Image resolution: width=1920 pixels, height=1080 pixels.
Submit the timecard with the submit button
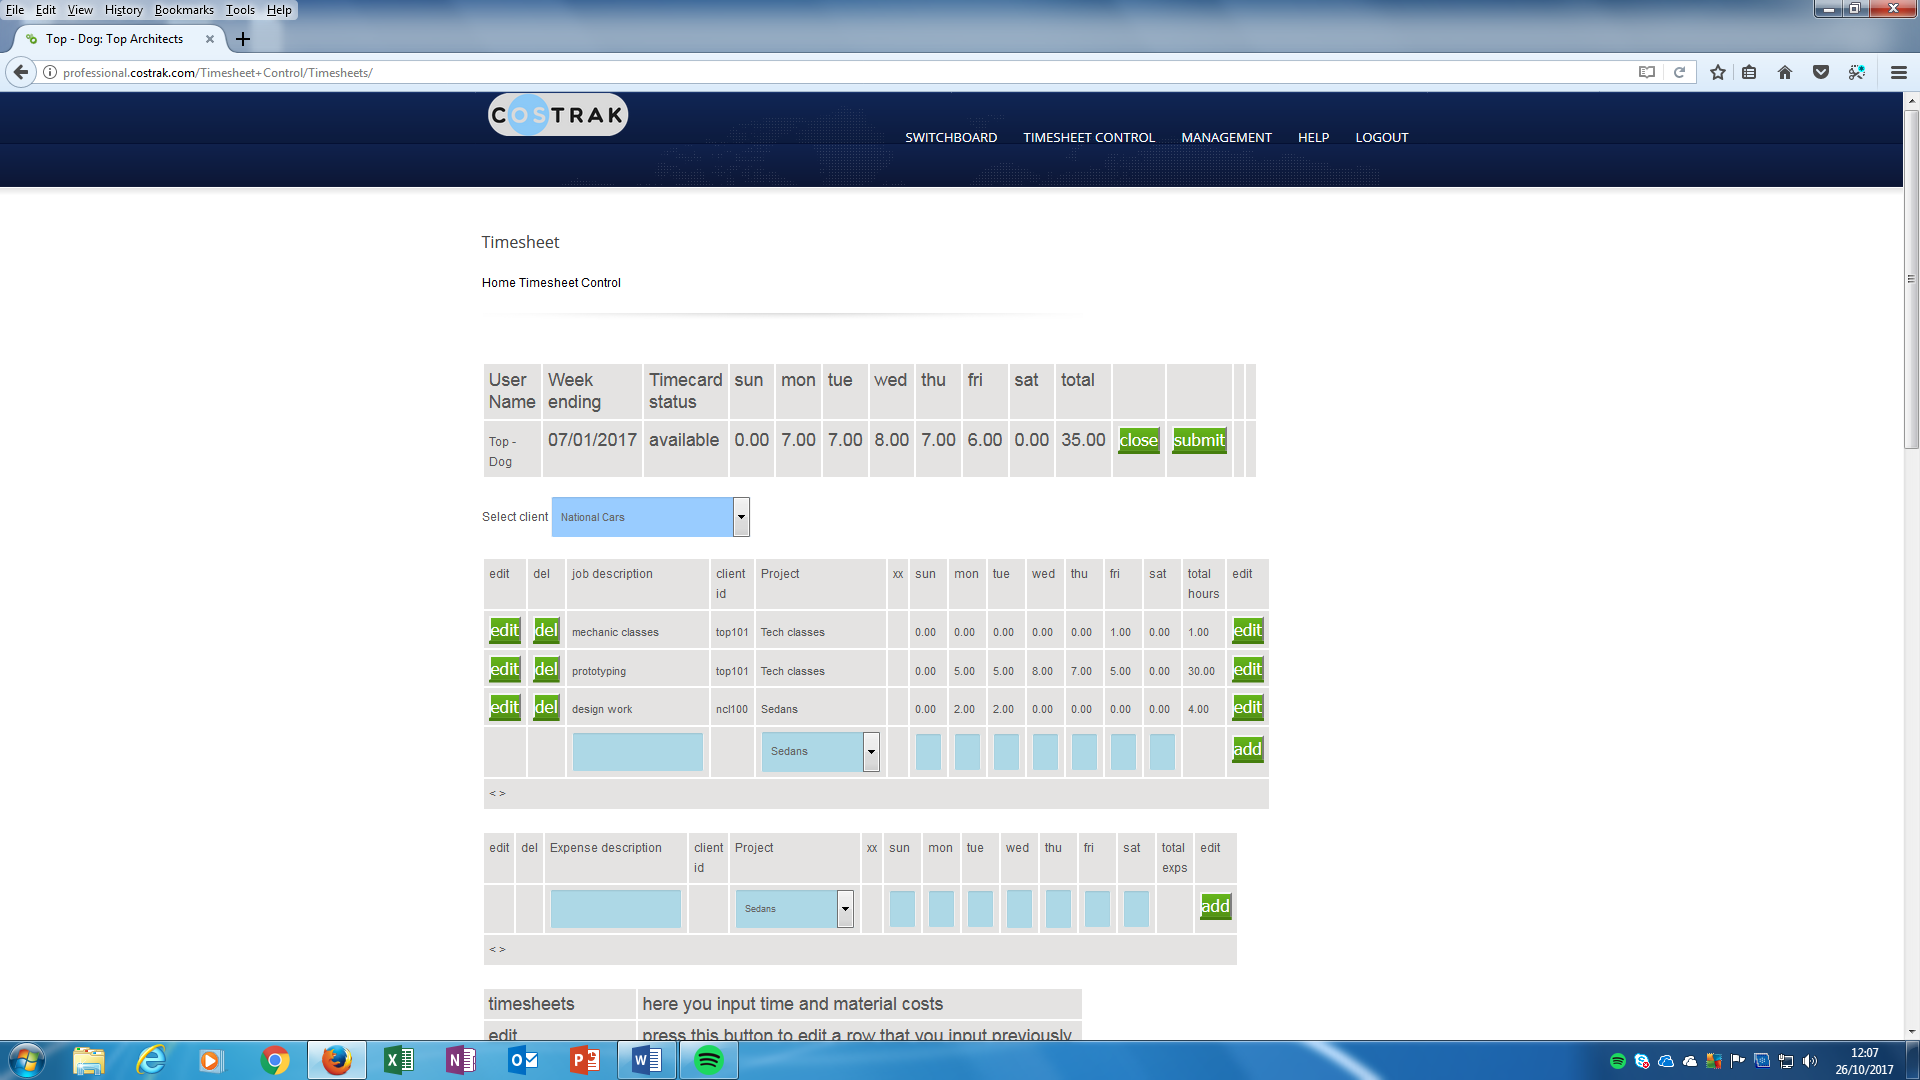point(1199,440)
